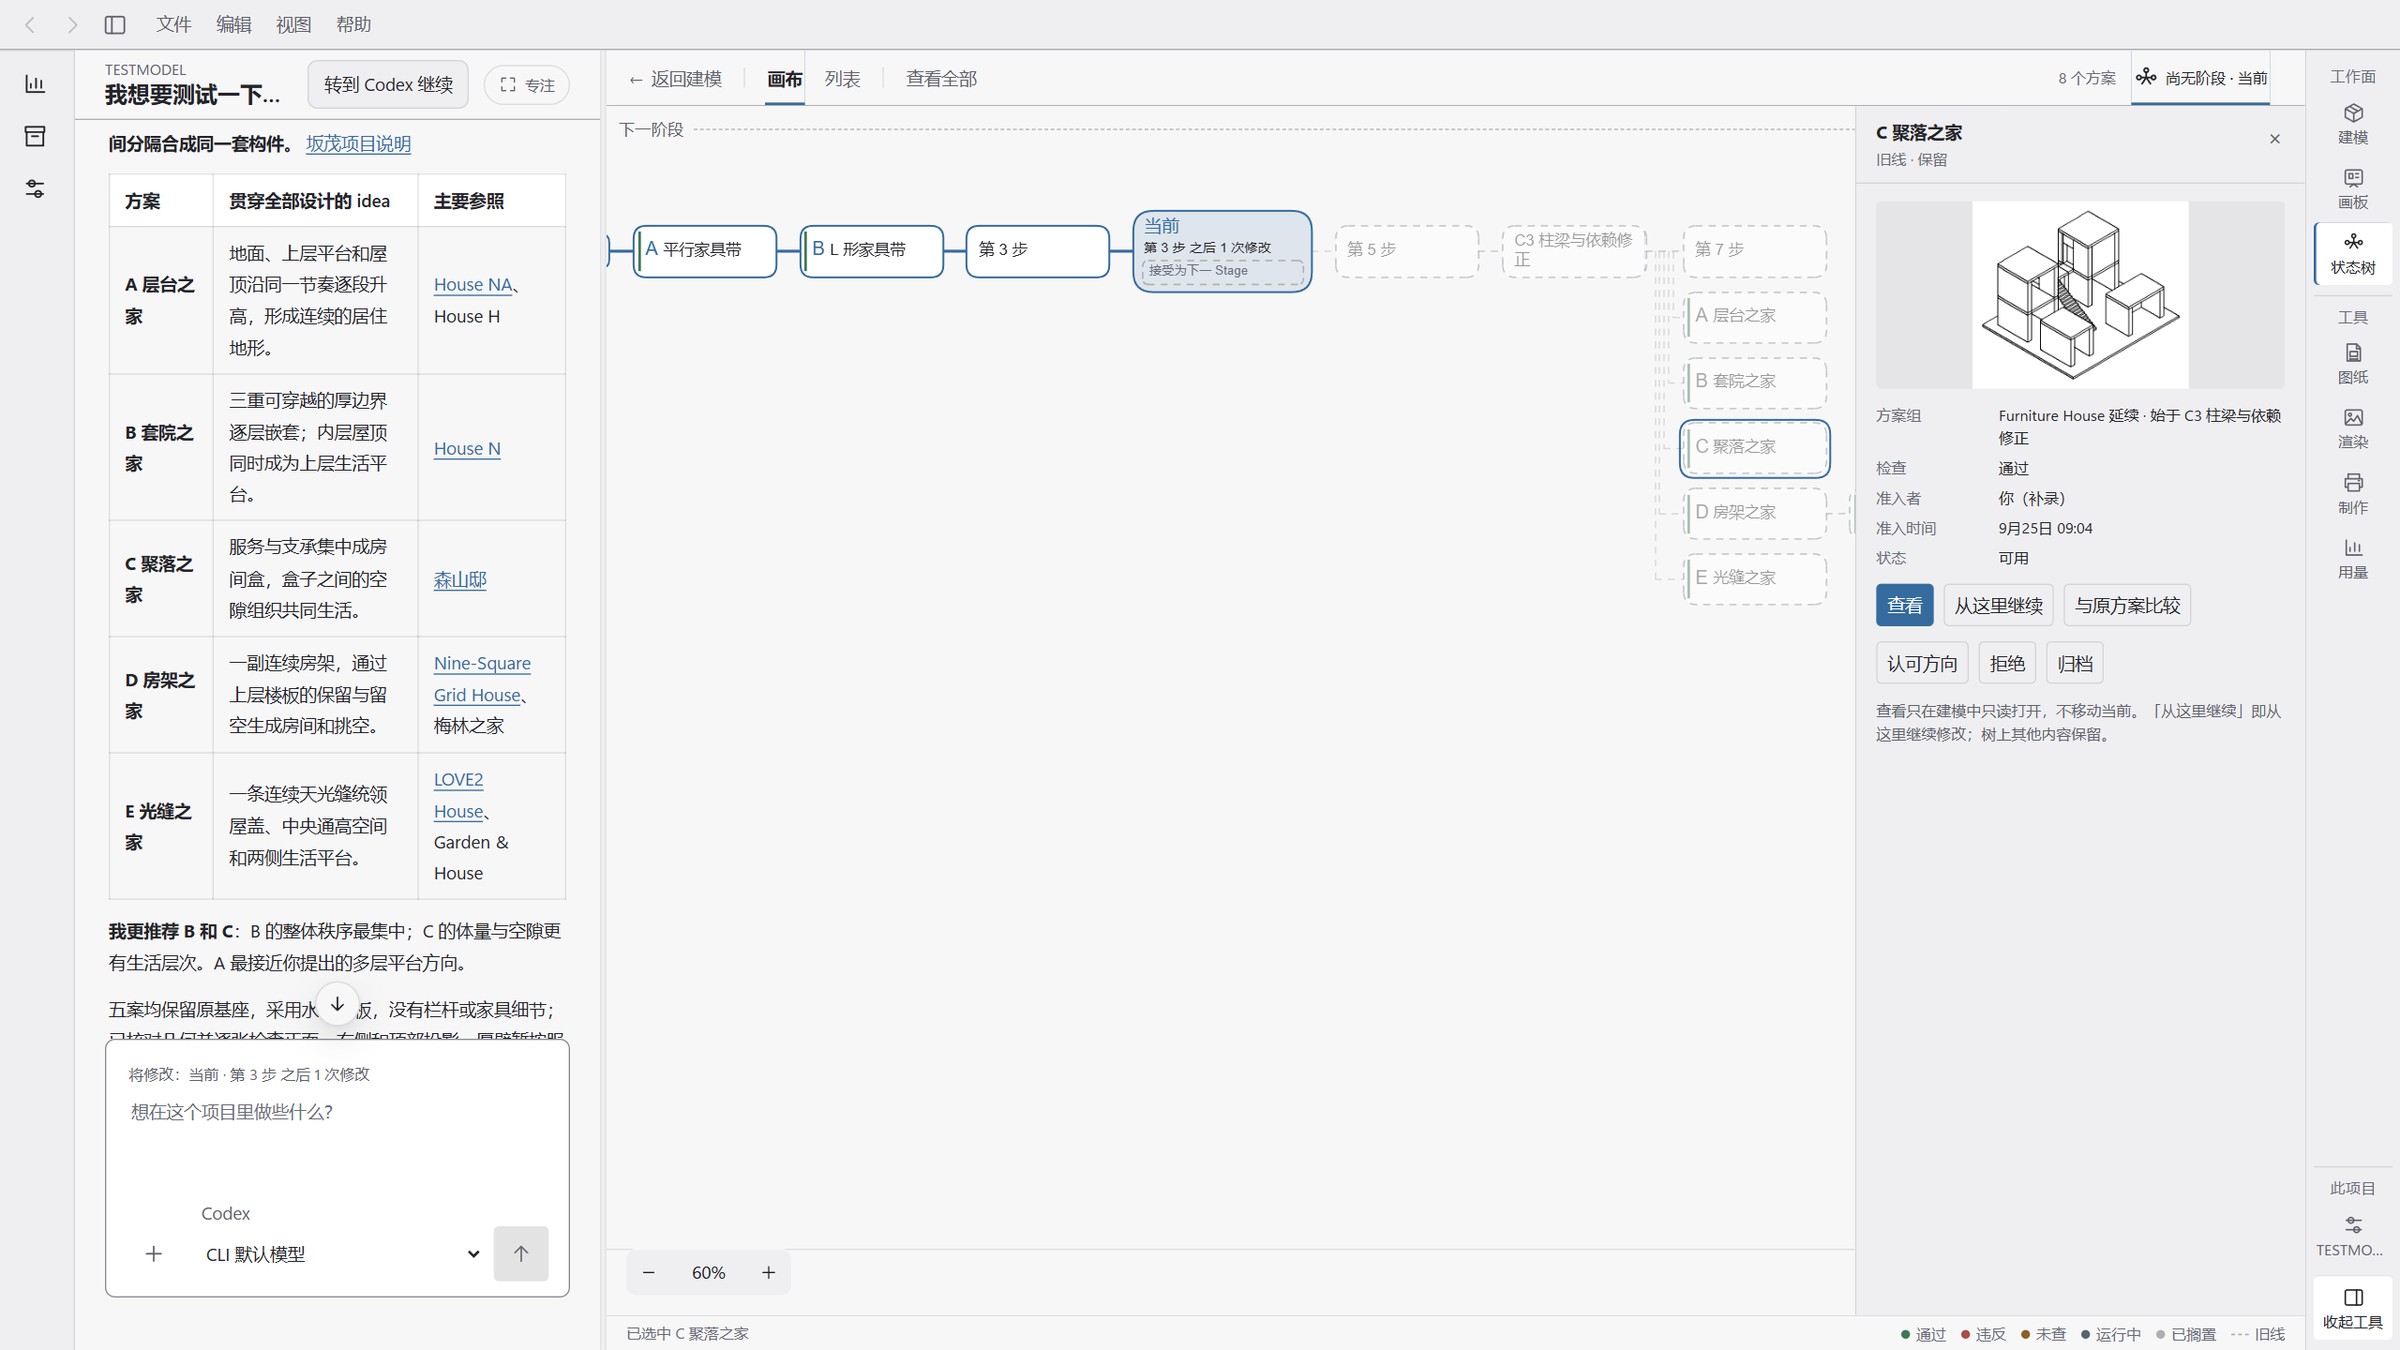Close the C 聚落之家 detail panel
Screen dimensions: 2400x1350
tap(2275, 139)
